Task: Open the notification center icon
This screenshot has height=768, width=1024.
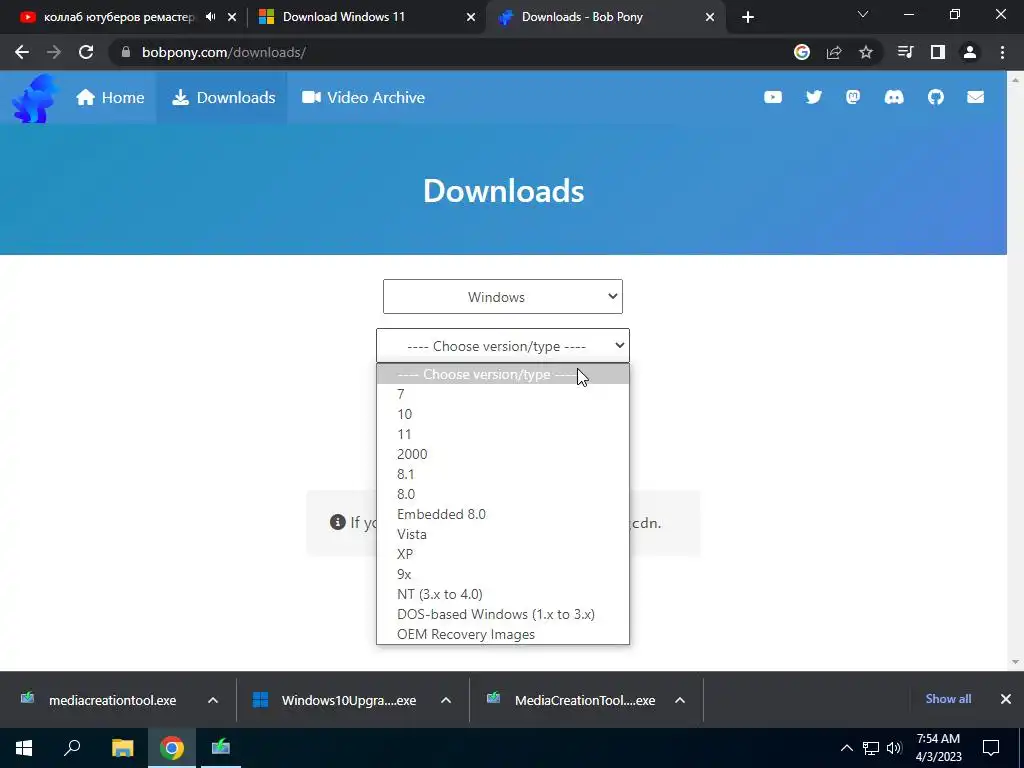Action: point(991,748)
